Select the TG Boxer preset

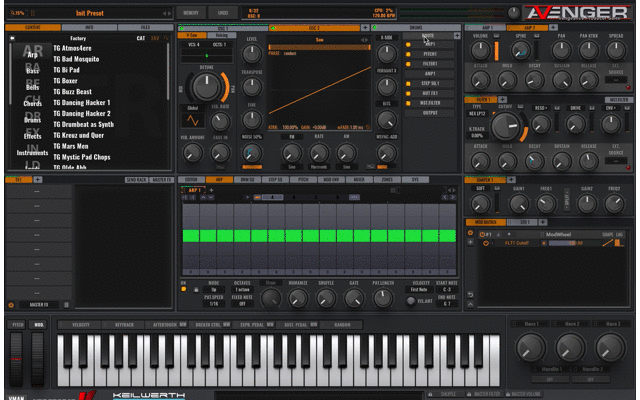point(65,81)
